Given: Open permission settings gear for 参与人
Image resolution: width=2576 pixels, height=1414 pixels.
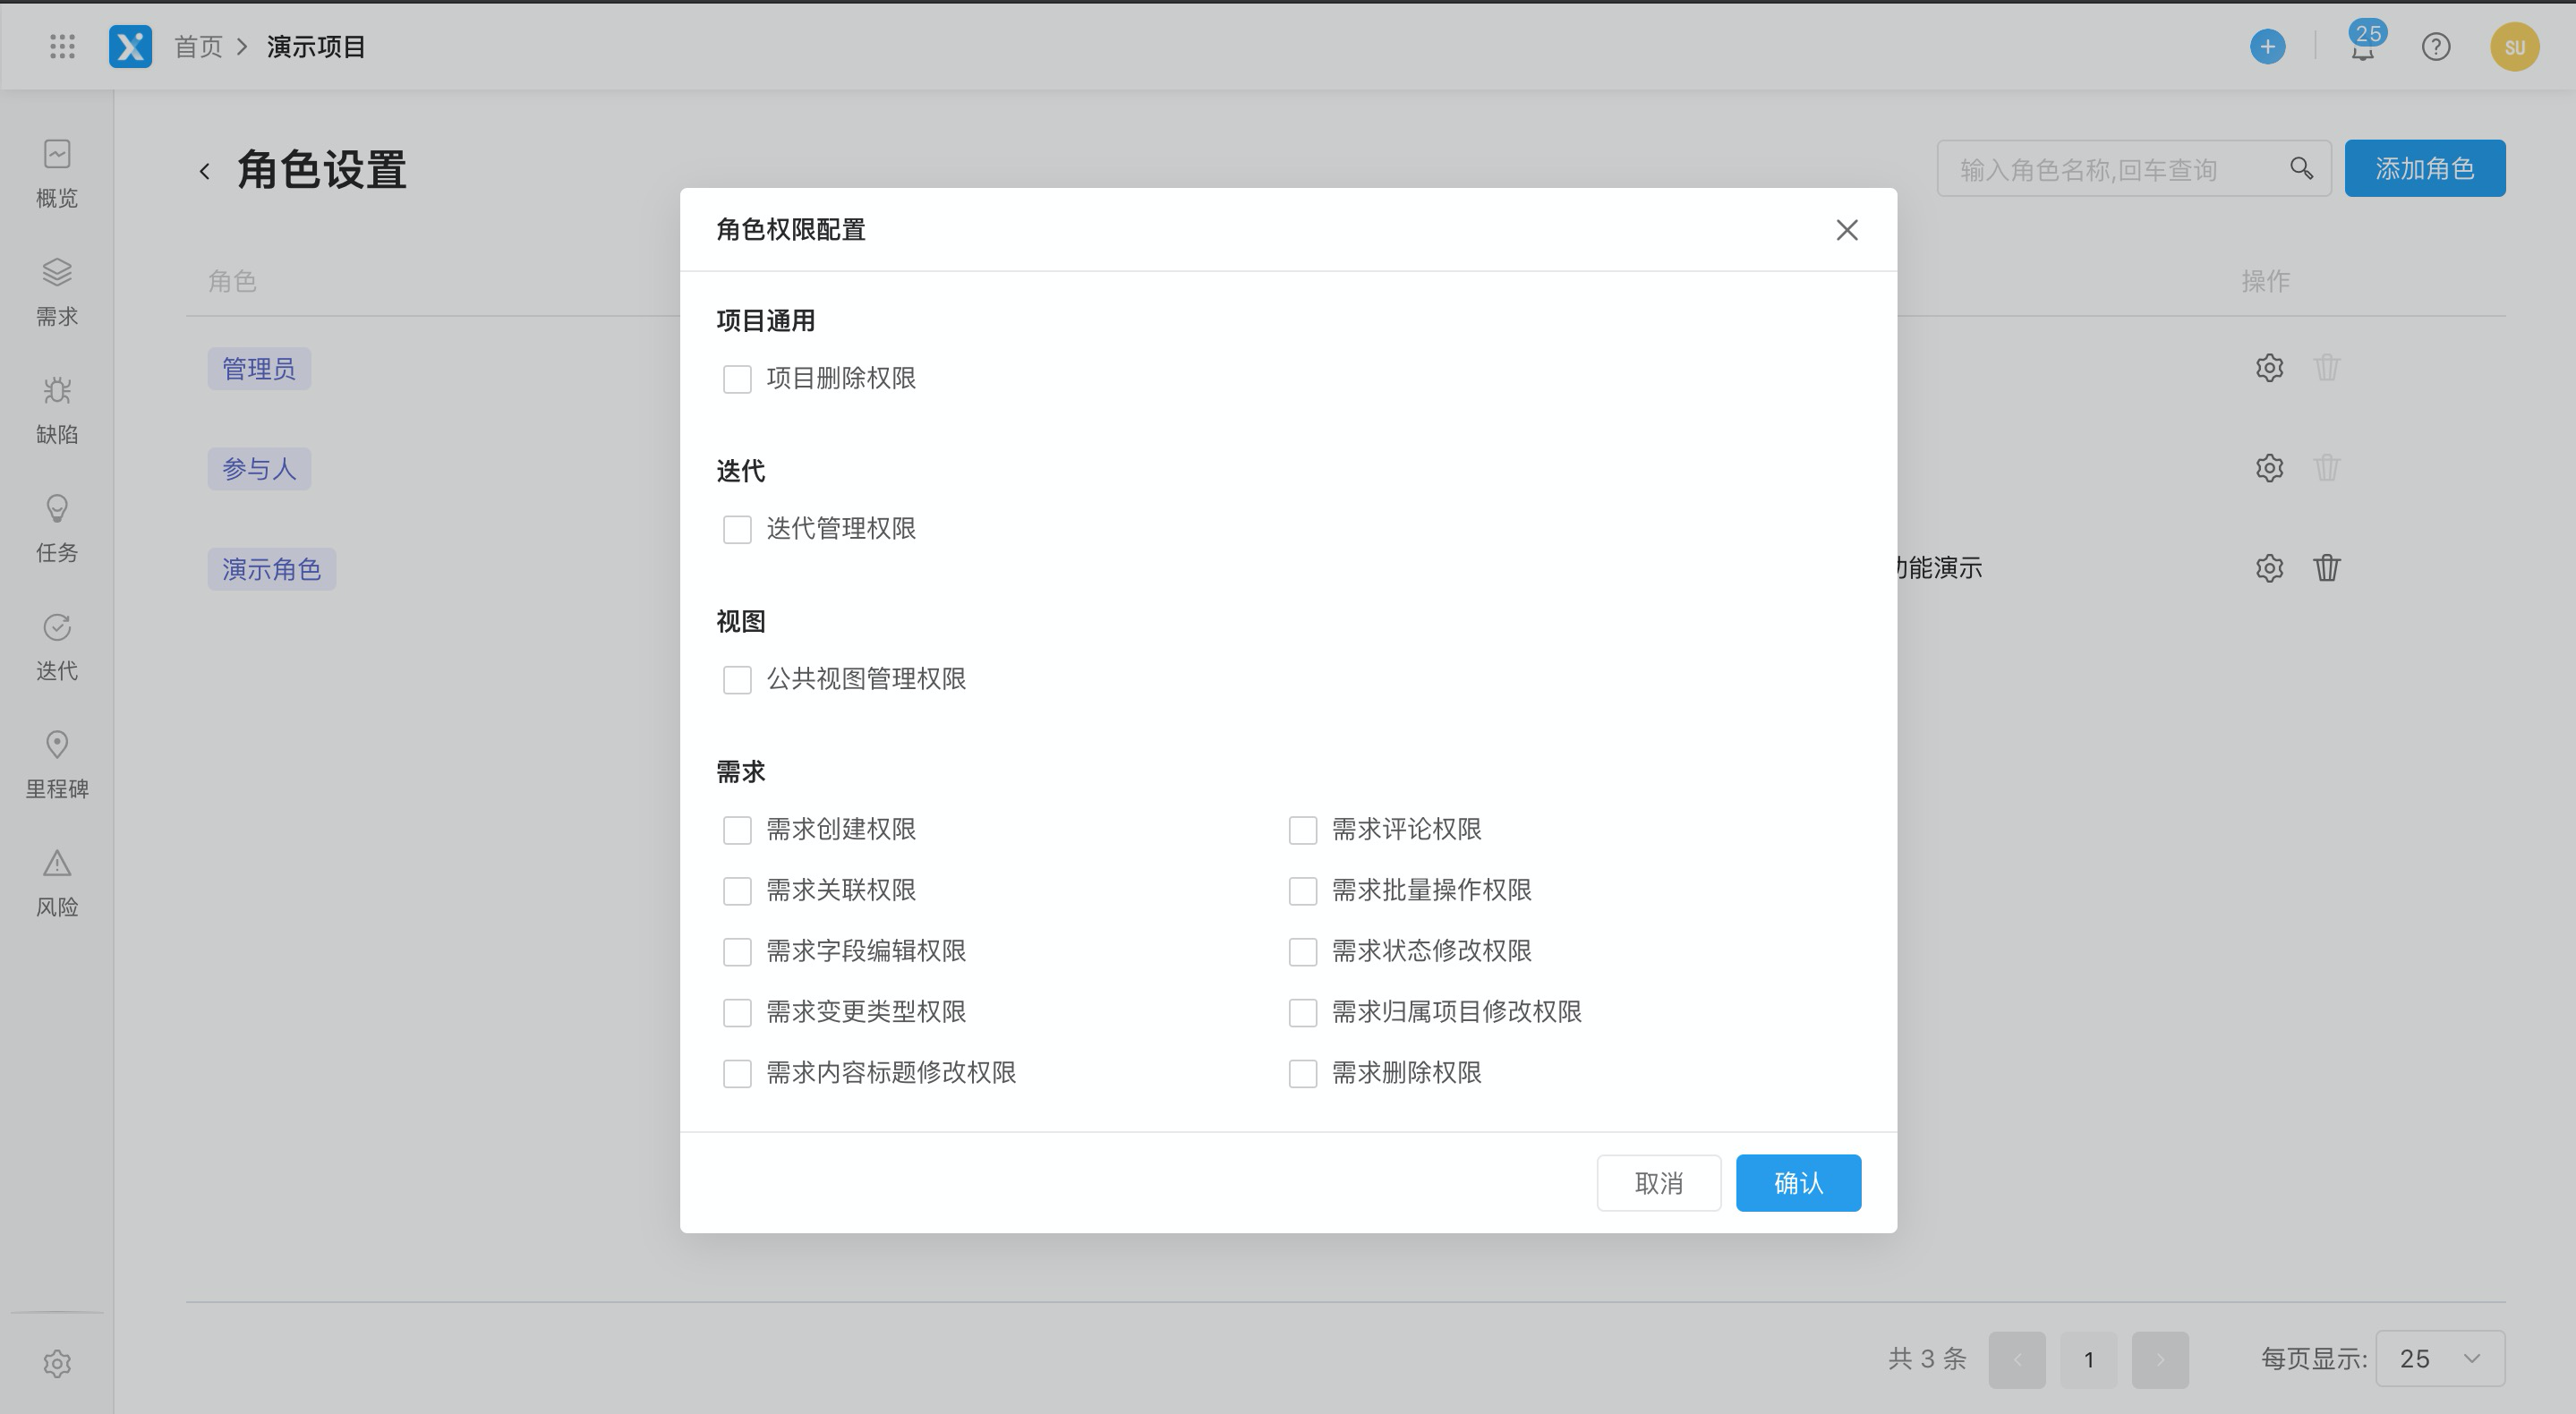Looking at the screenshot, I should pyautogui.click(x=2269, y=468).
